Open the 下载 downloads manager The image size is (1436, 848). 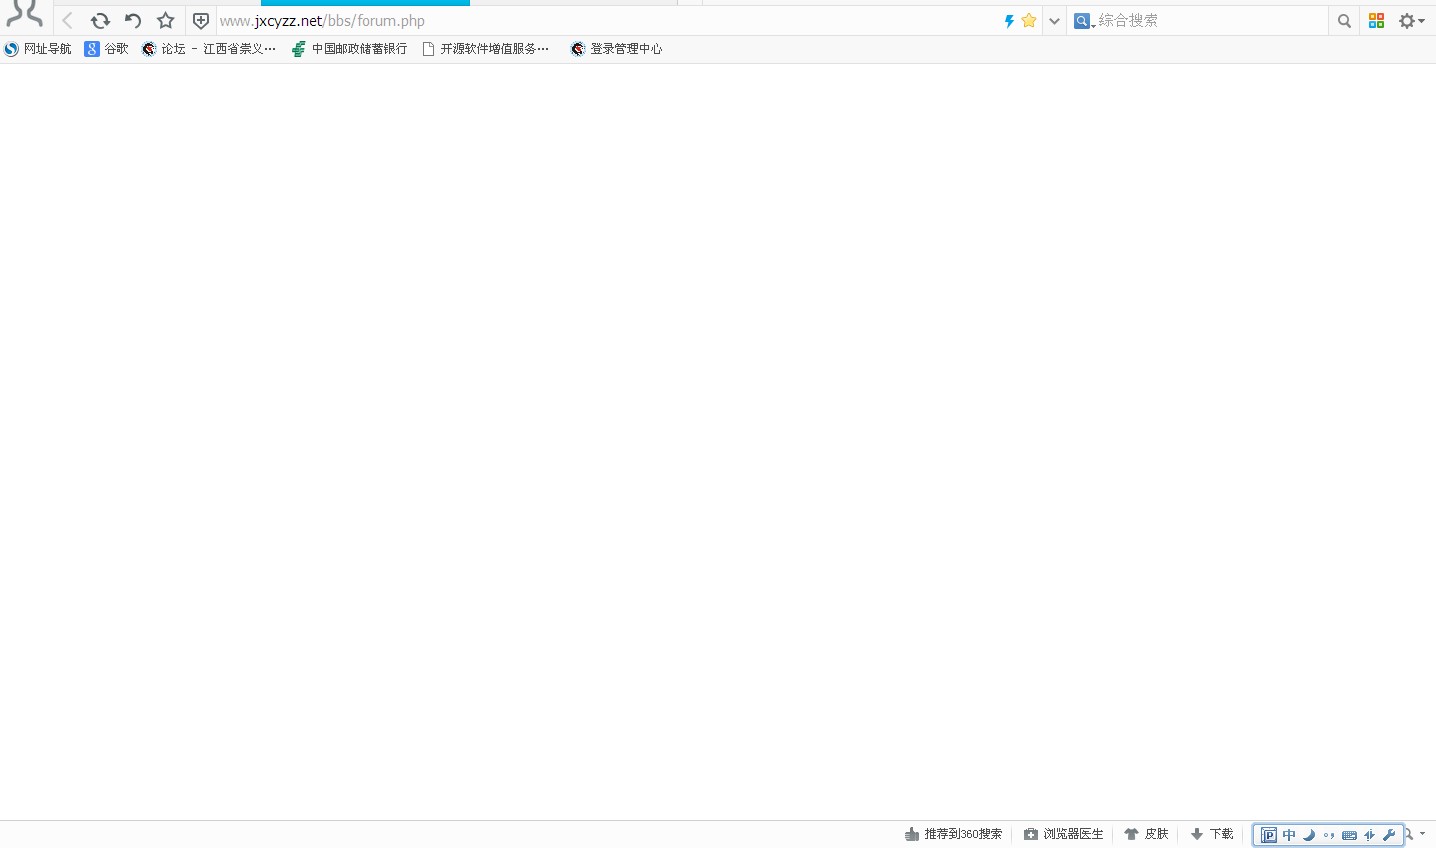pyautogui.click(x=1211, y=834)
